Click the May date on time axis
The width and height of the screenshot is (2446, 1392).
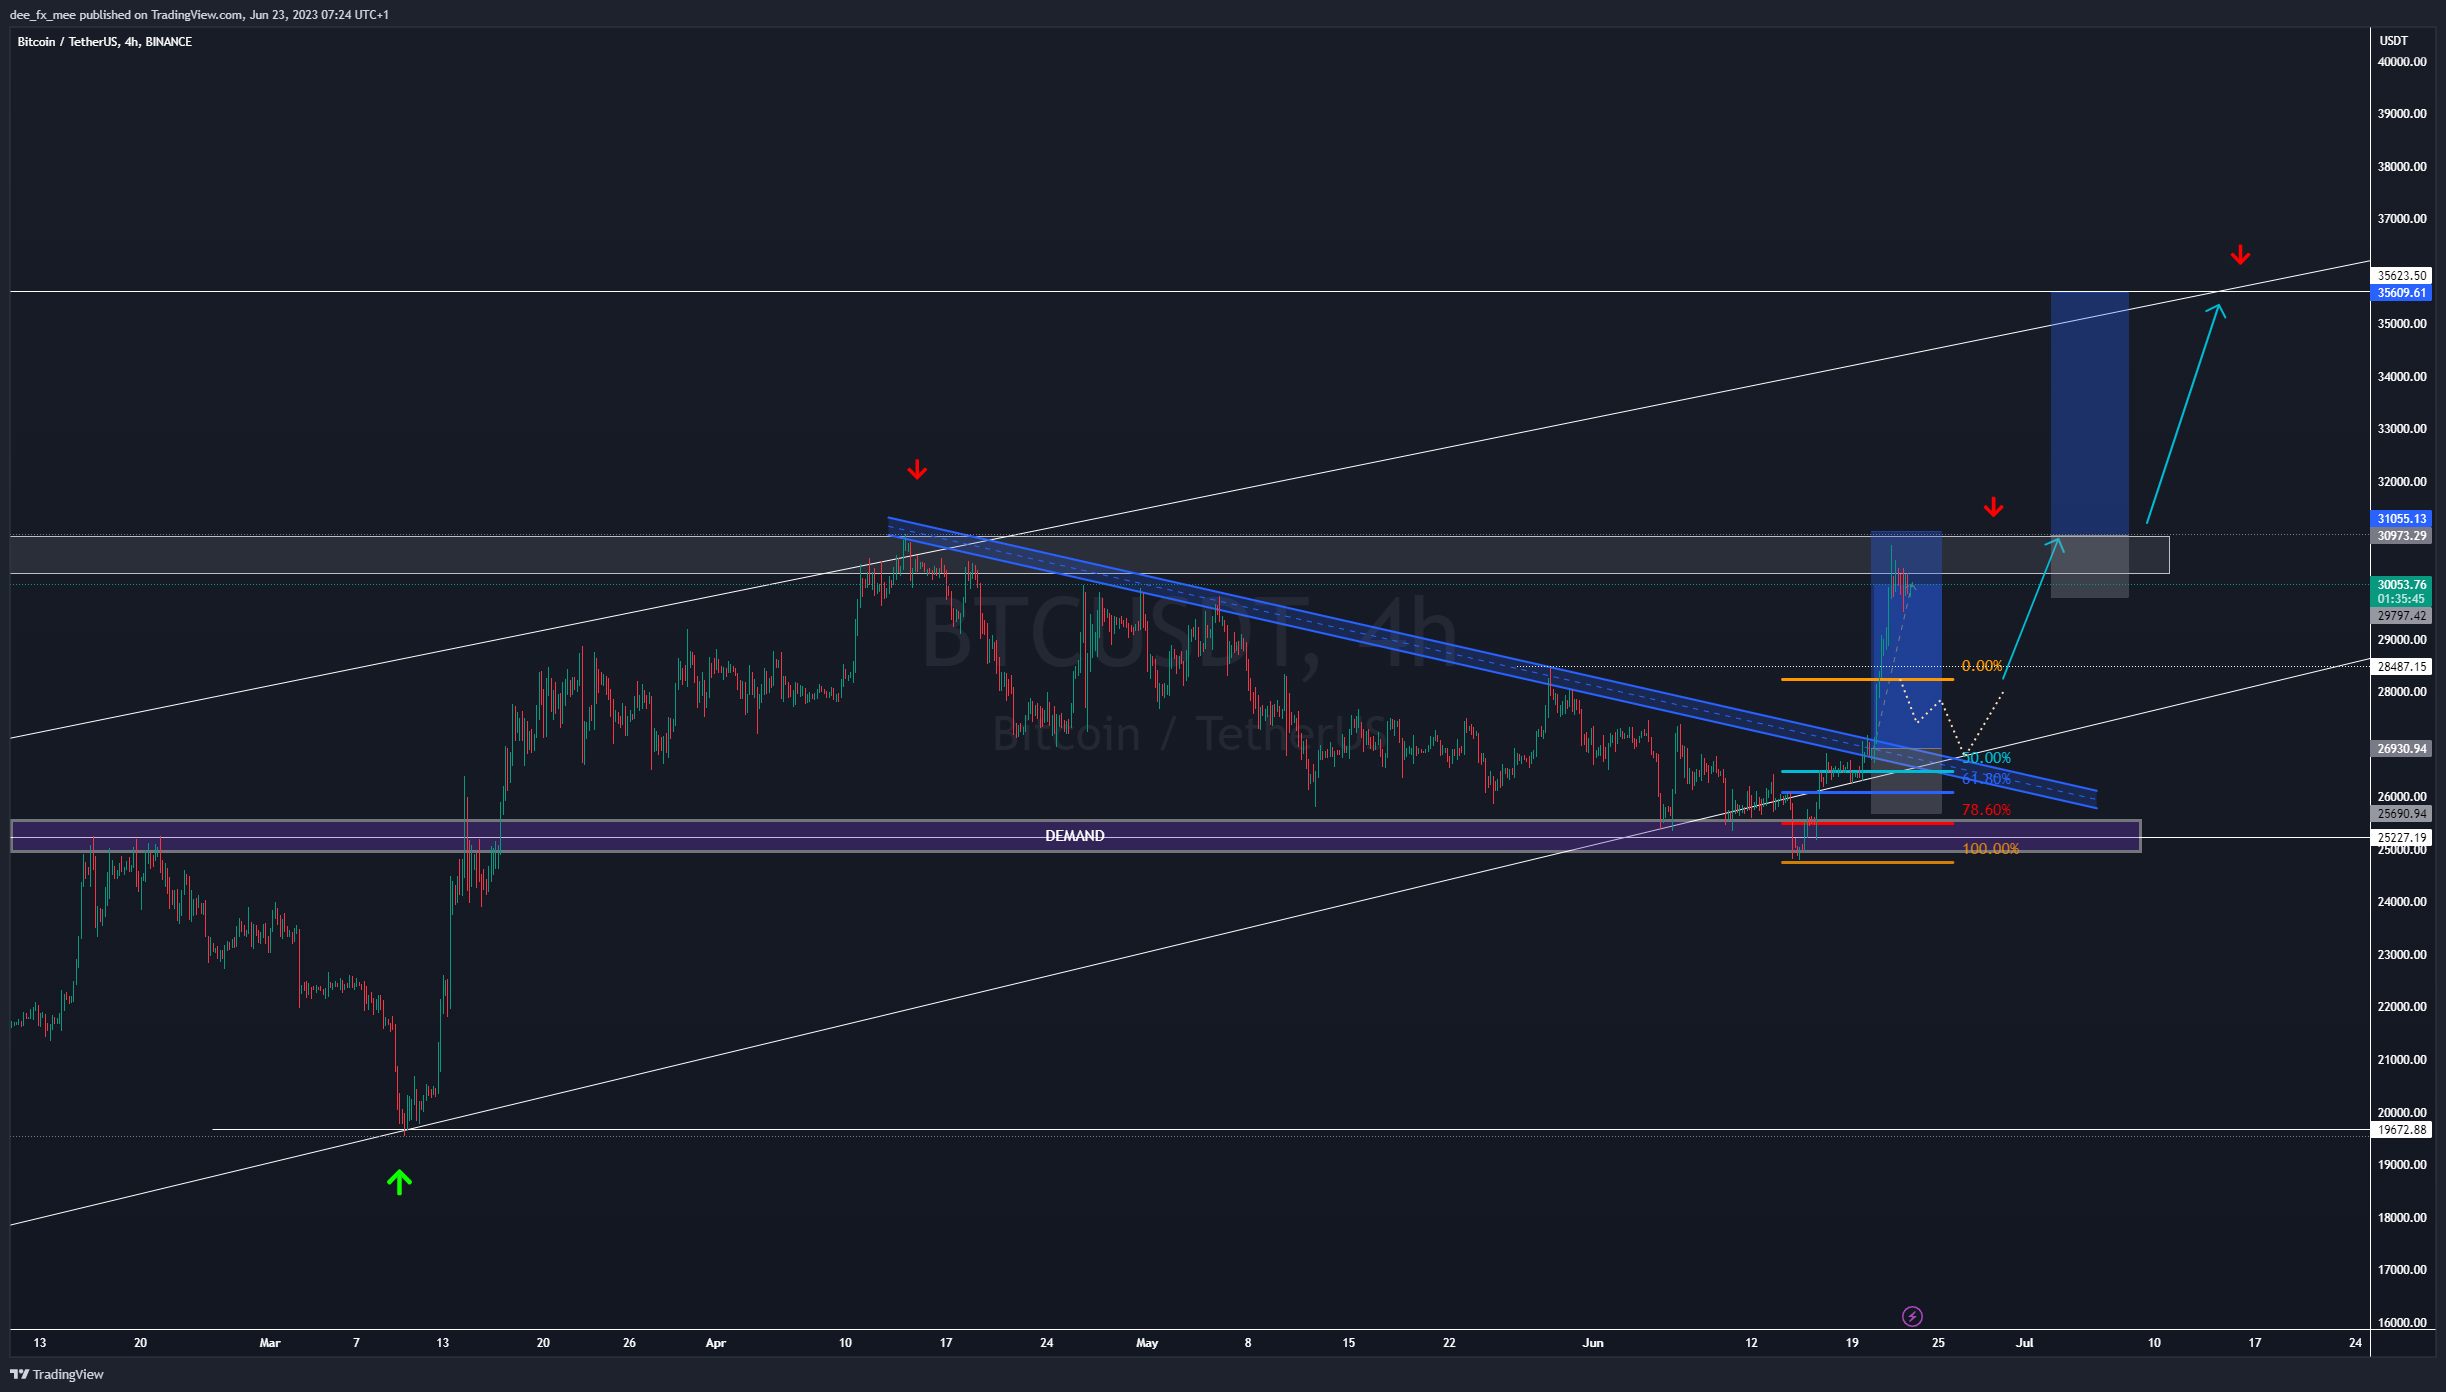[1147, 1343]
